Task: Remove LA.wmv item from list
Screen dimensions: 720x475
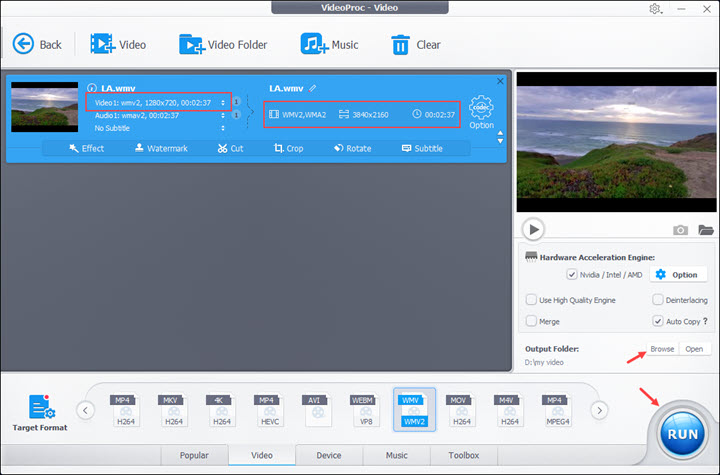Action: coord(500,81)
